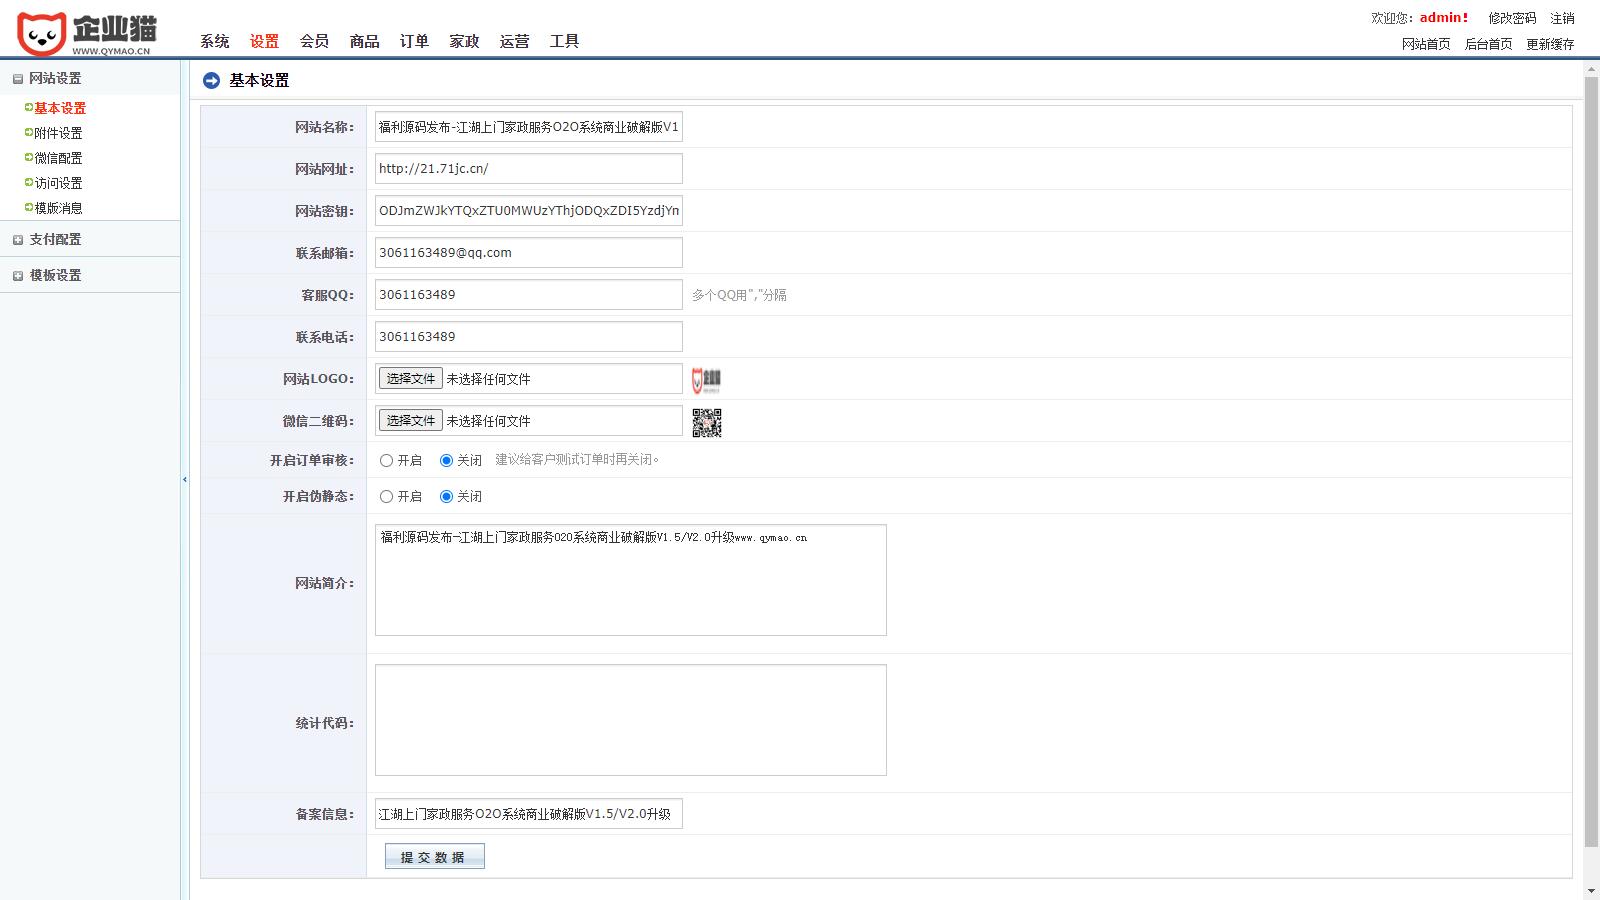Open the 家政 menu
Screen dimensions: 1600x900
pyautogui.click(x=463, y=41)
